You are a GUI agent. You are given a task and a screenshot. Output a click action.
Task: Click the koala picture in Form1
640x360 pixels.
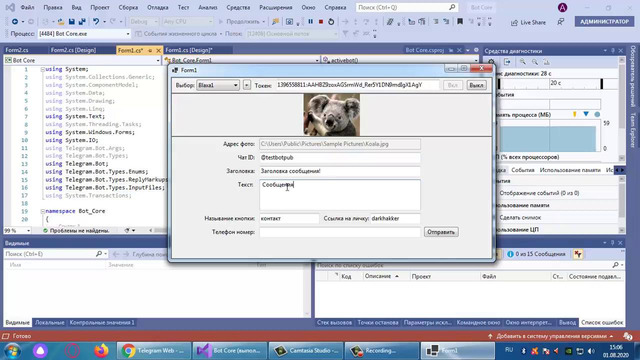[x=331, y=115]
